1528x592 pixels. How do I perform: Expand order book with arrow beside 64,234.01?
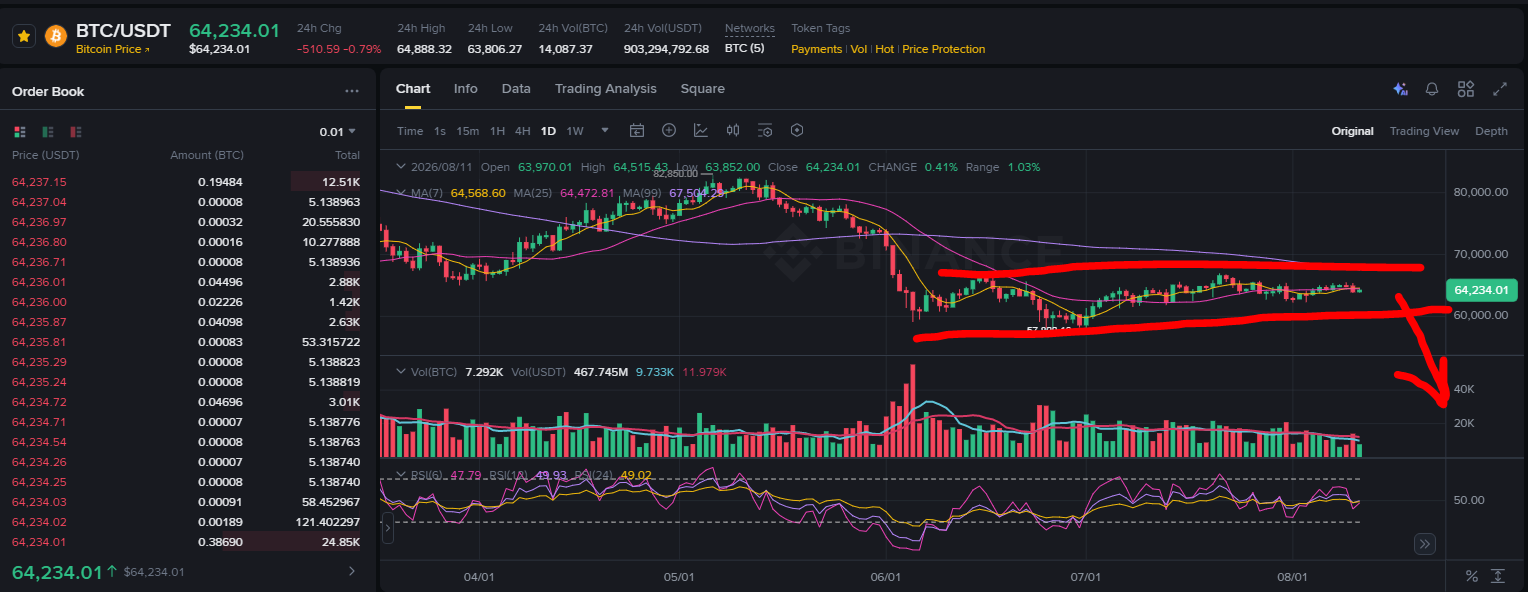pos(351,572)
